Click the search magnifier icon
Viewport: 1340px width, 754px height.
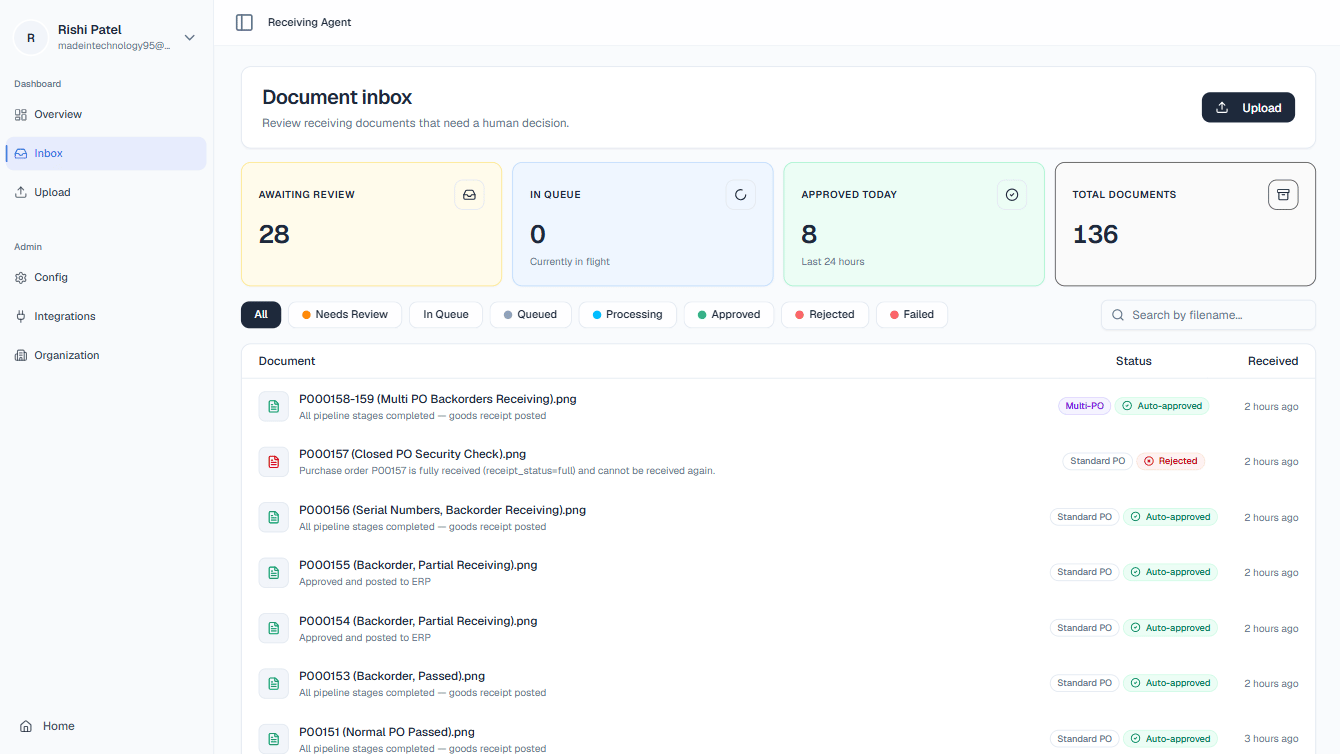[1119, 315]
